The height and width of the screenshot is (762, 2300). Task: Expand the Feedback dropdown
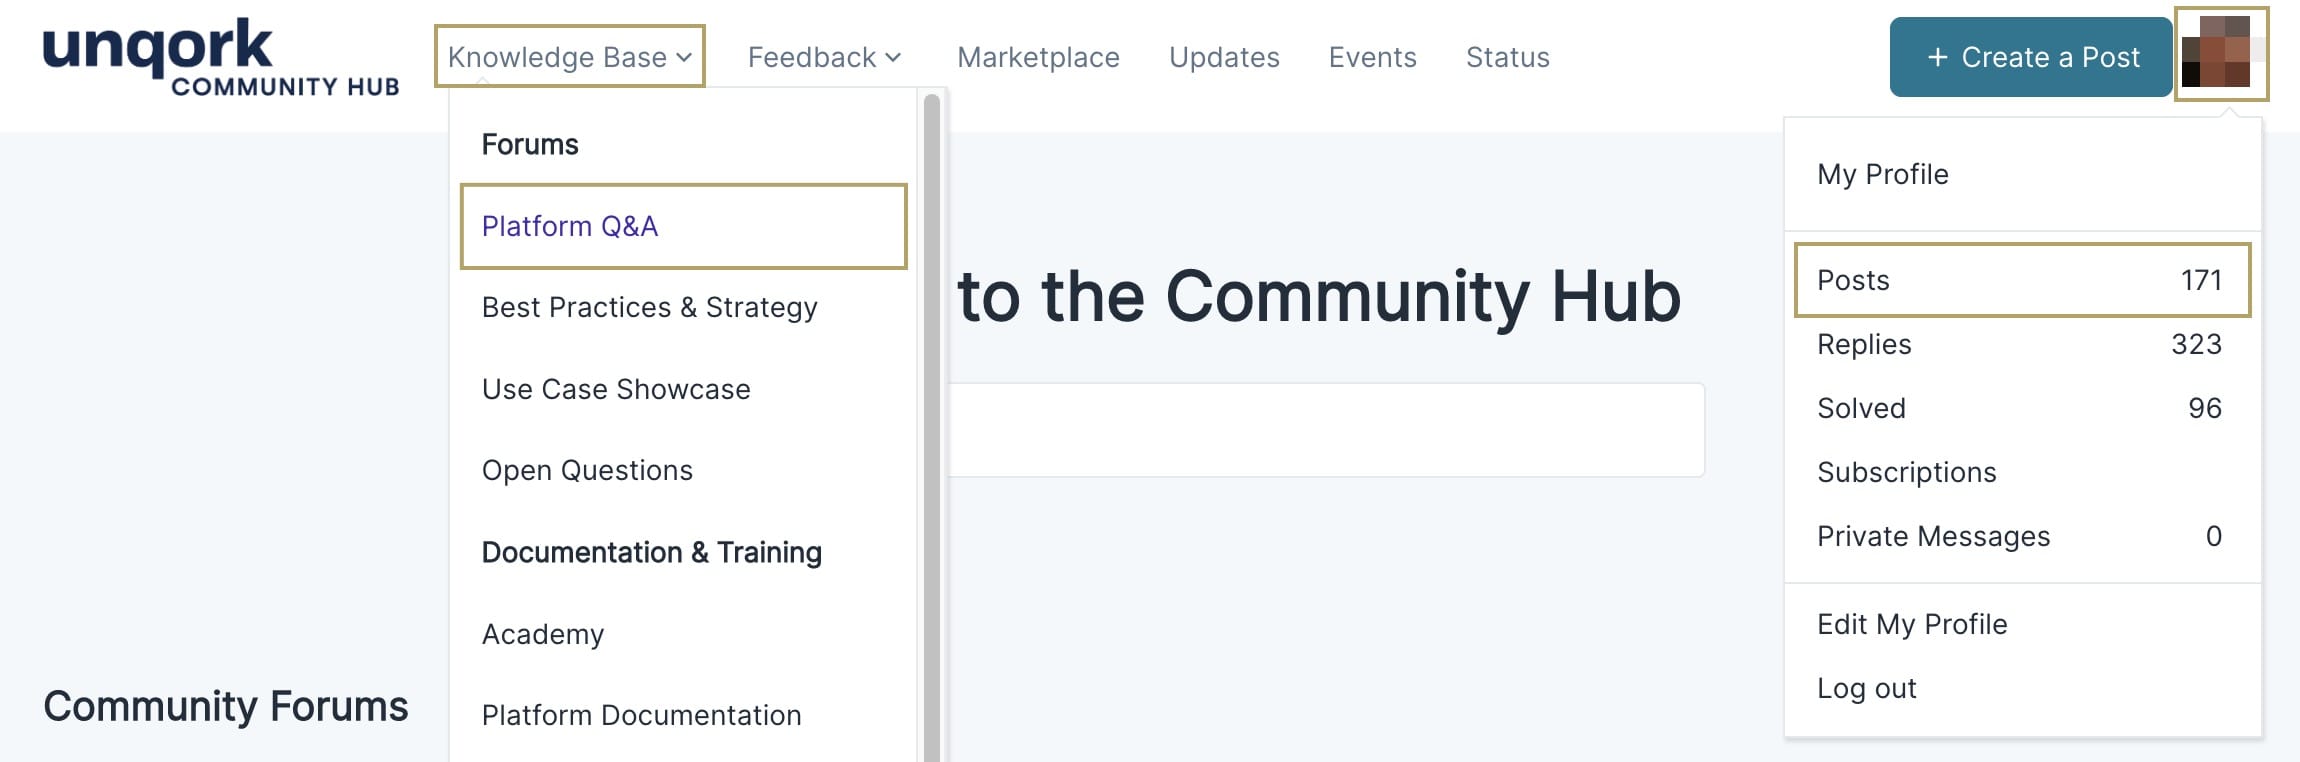[x=824, y=57]
